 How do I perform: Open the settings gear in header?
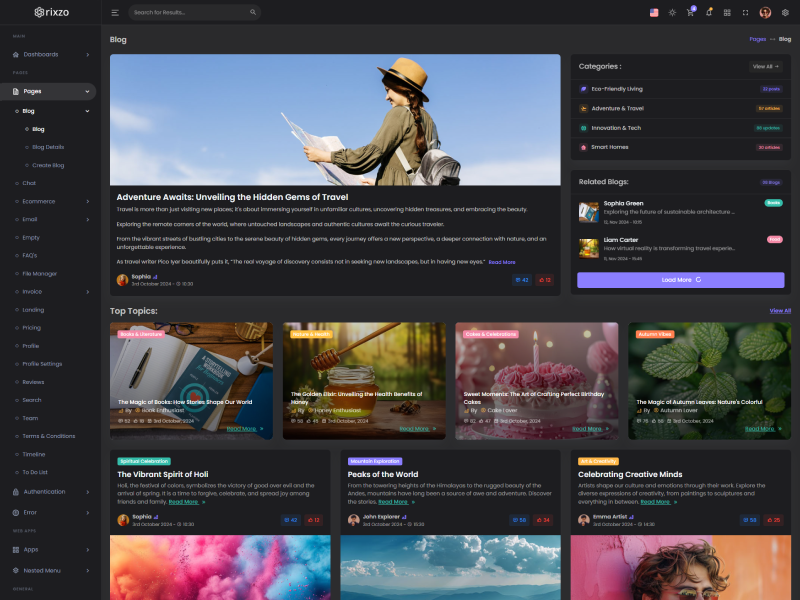pyautogui.click(x=785, y=13)
